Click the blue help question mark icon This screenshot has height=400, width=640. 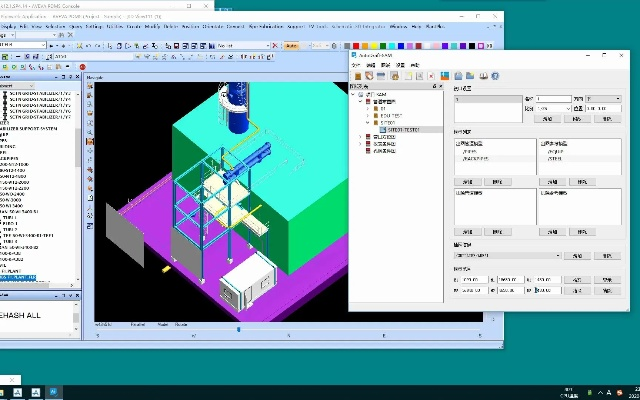click(x=495, y=75)
